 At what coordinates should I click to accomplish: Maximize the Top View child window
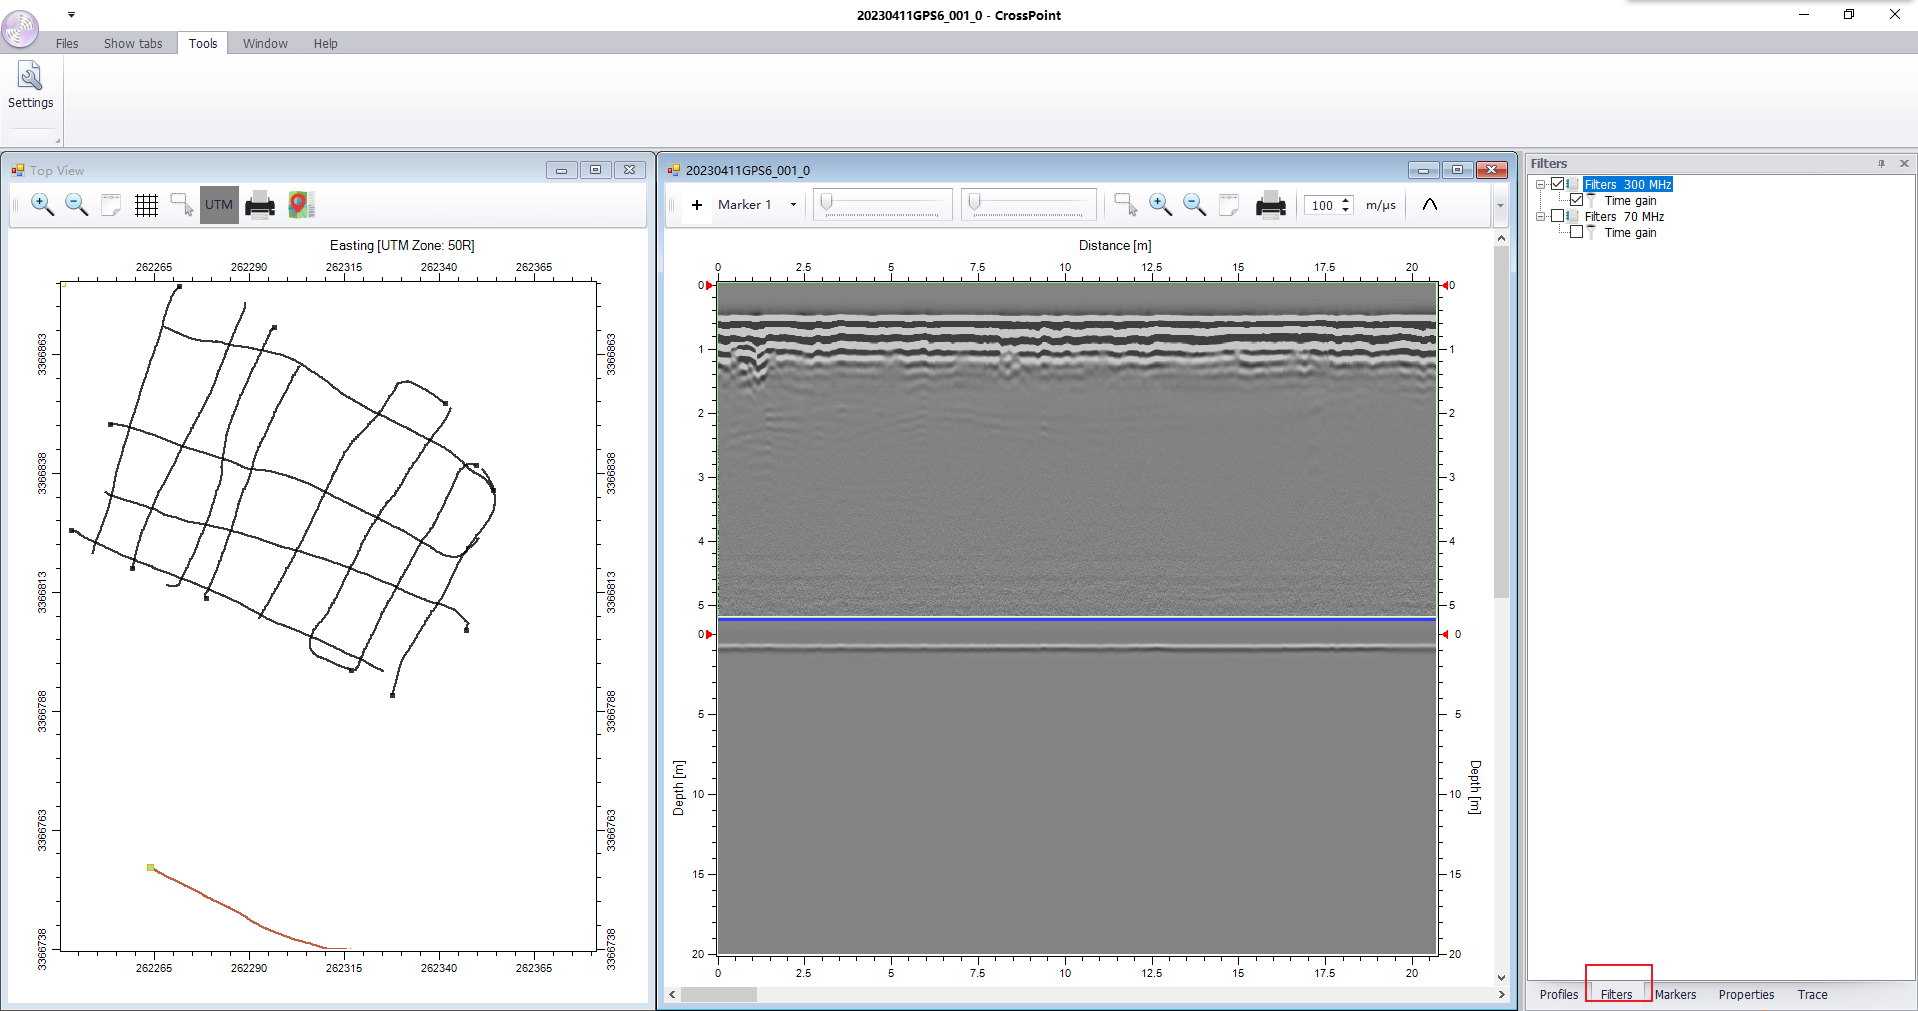click(595, 170)
